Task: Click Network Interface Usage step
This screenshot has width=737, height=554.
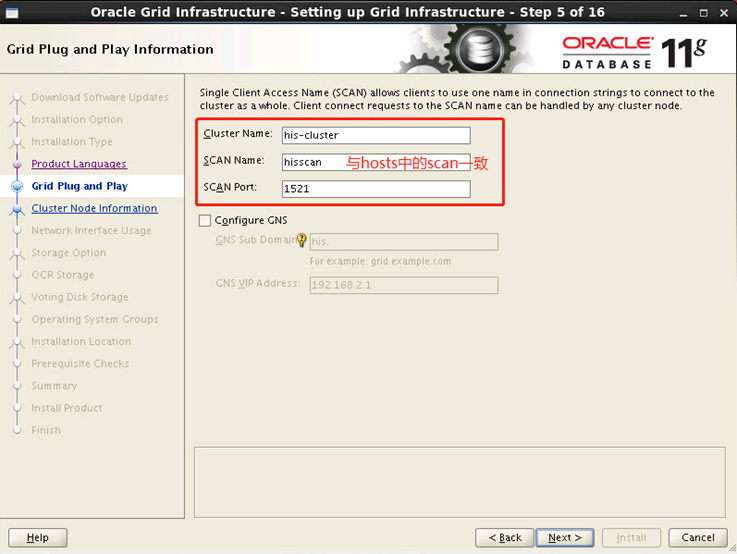Action: [x=92, y=231]
